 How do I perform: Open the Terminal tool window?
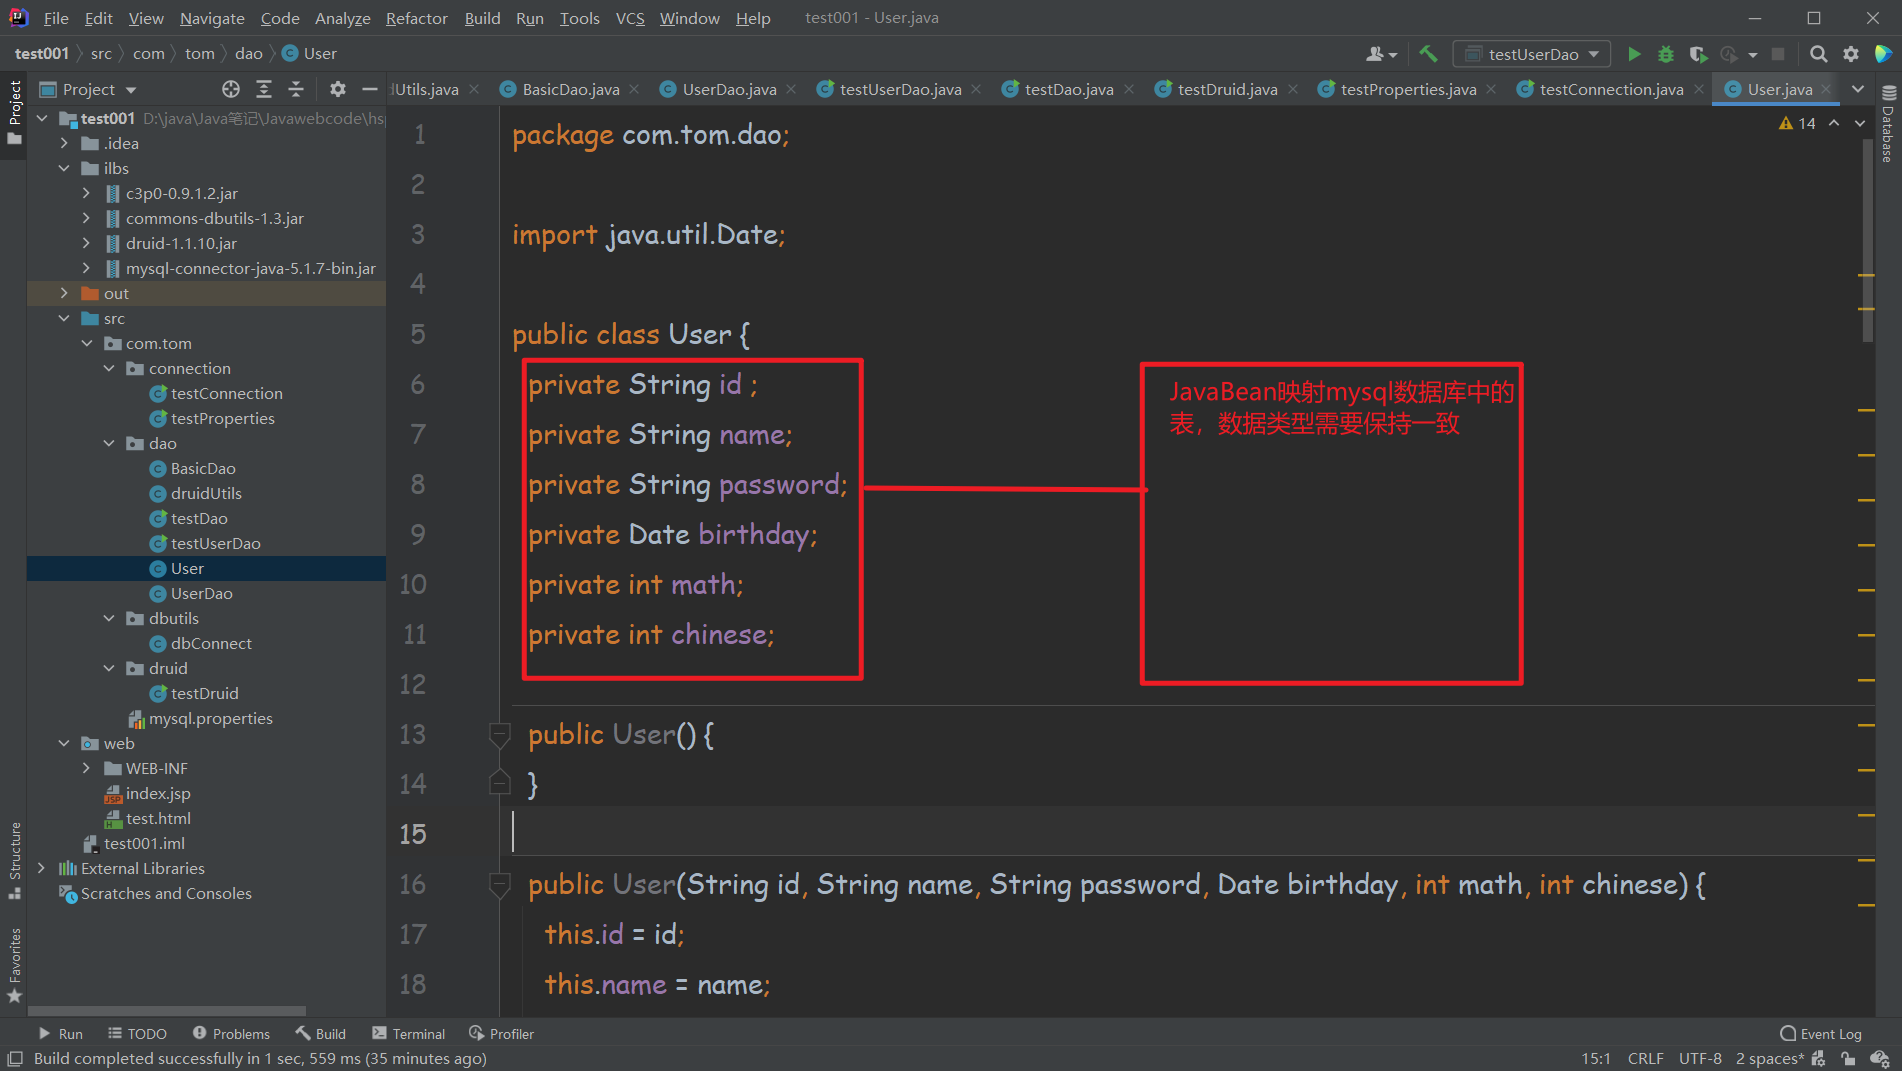tap(408, 1033)
